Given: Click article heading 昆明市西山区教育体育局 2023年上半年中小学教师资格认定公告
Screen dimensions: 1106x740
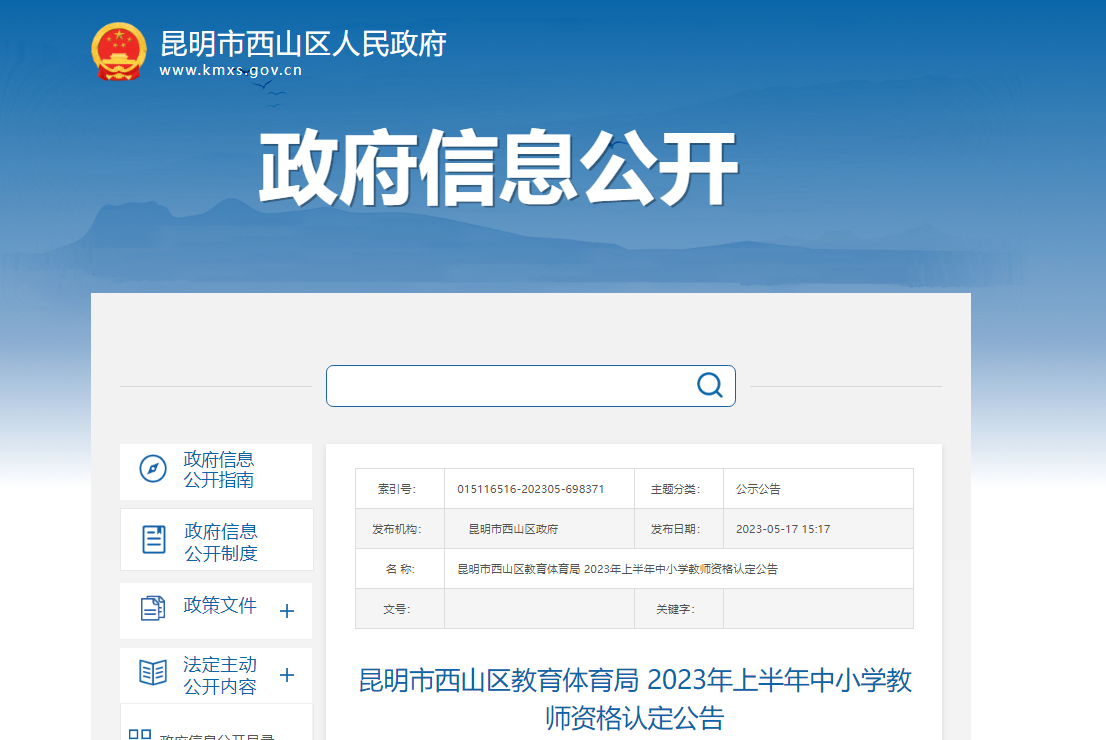Looking at the screenshot, I should point(635,699).
